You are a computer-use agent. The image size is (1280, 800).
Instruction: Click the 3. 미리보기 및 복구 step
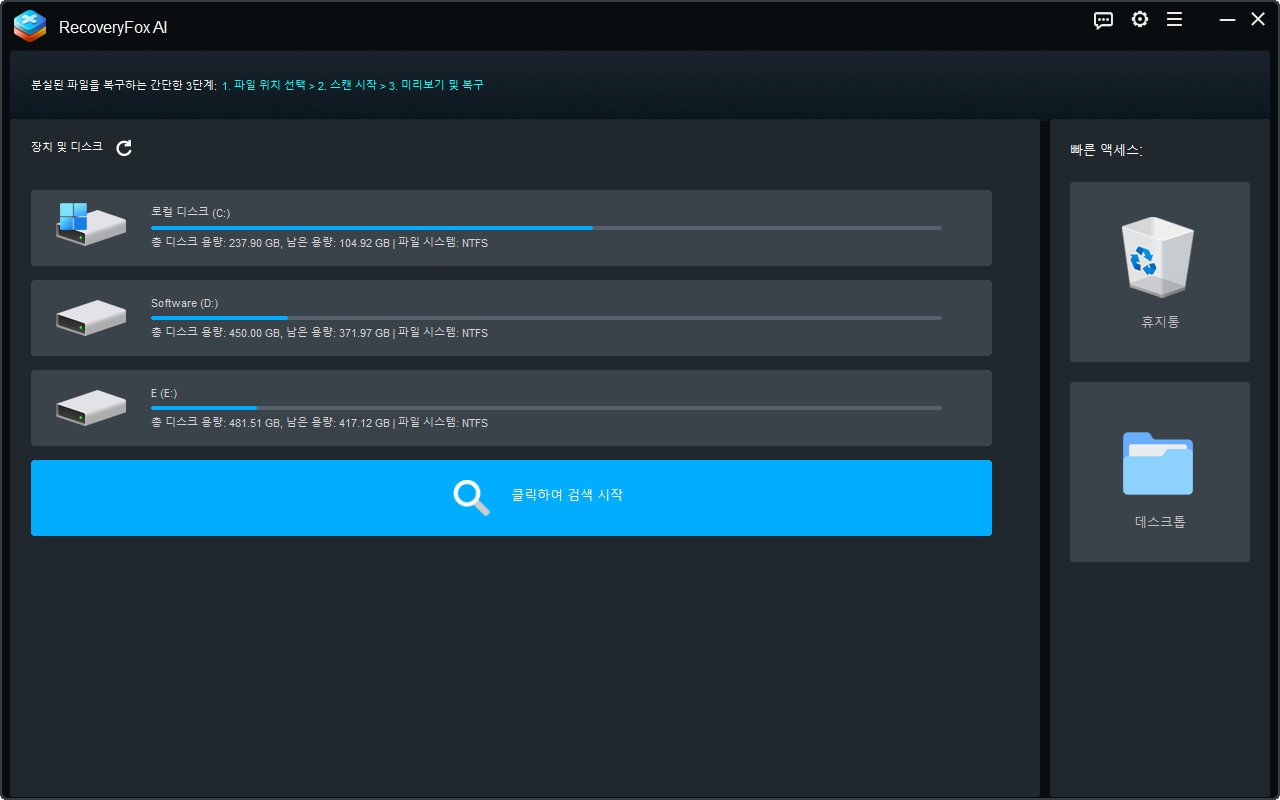click(x=436, y=86)
